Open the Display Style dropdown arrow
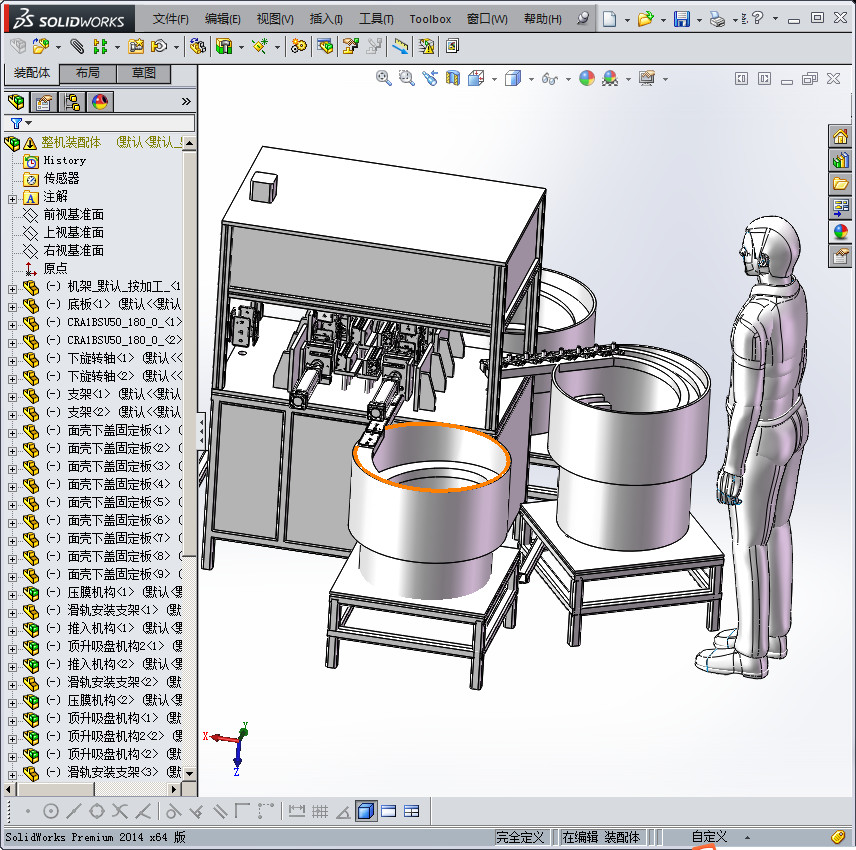Viewport: 856px width, 850px height. 531,78
